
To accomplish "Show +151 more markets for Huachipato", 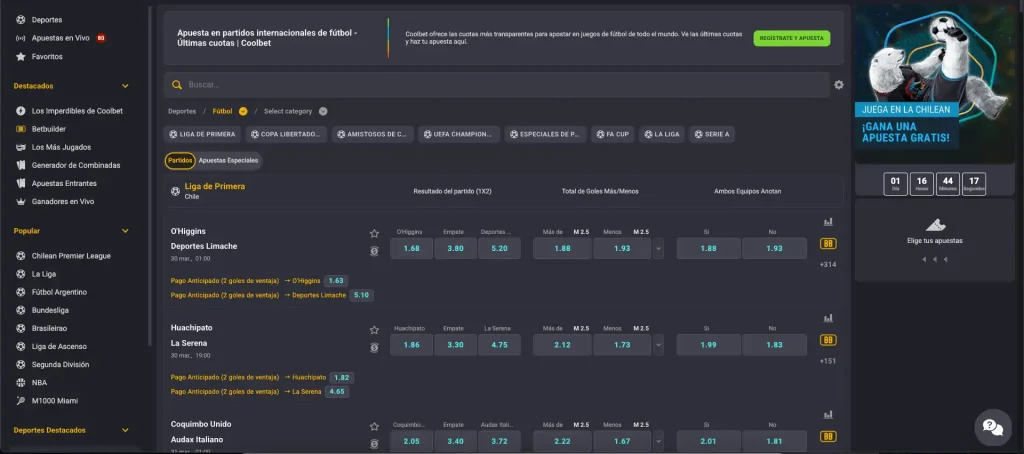I will [x=828, y=361].
